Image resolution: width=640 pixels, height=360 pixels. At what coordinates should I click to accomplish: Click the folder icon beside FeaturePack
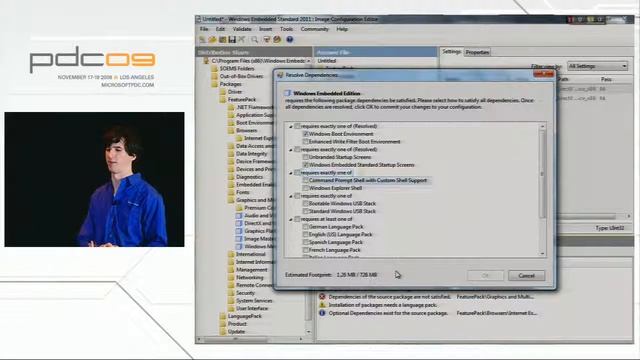(x=222, y=100)
